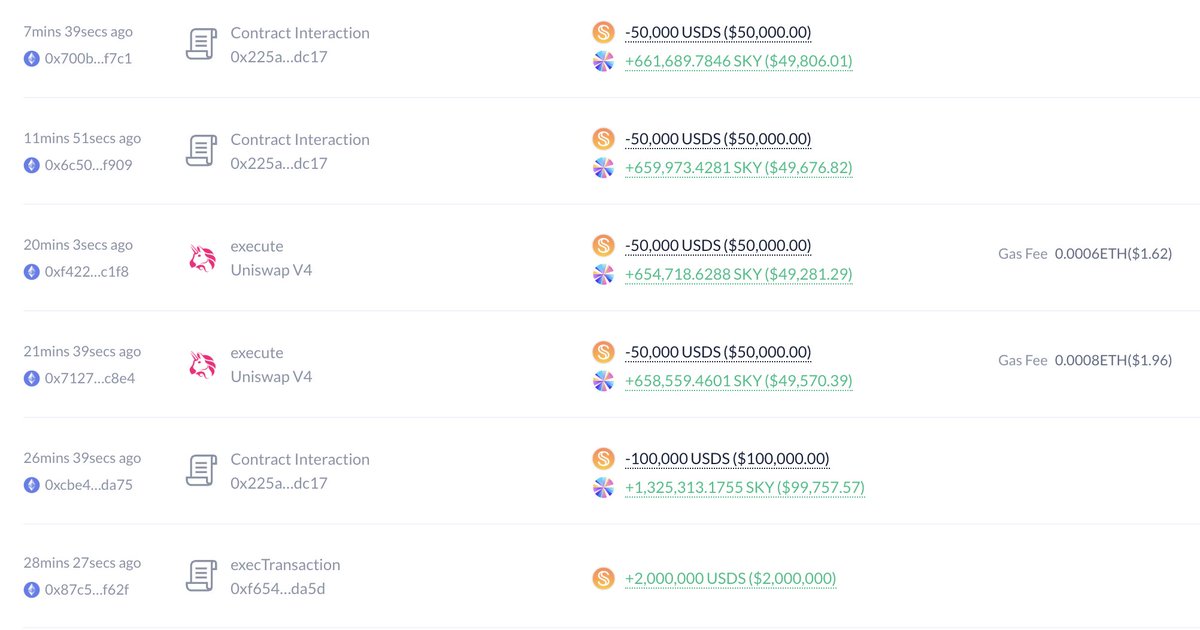The image size is (1200, 630).
Task: Click '21mins 39secs ago' timestamp
Action: coord(82,352)
